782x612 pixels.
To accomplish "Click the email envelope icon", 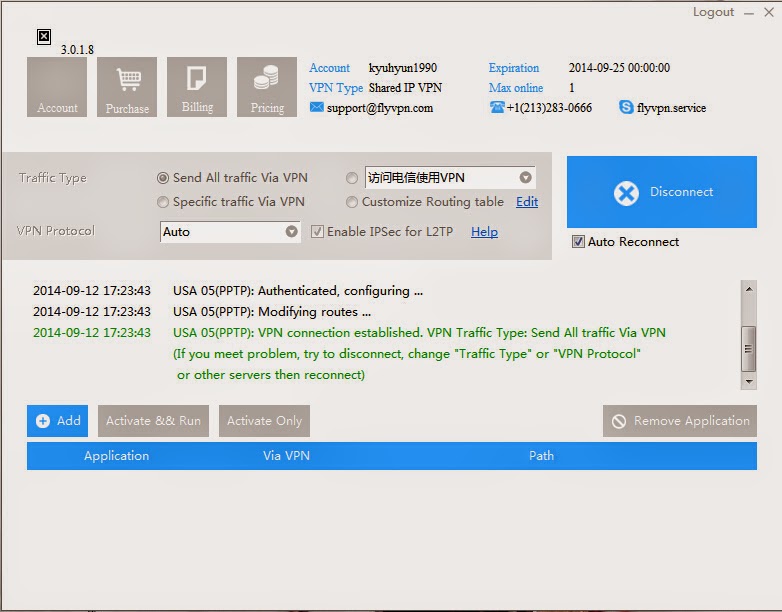I will [x=317, y=107].
